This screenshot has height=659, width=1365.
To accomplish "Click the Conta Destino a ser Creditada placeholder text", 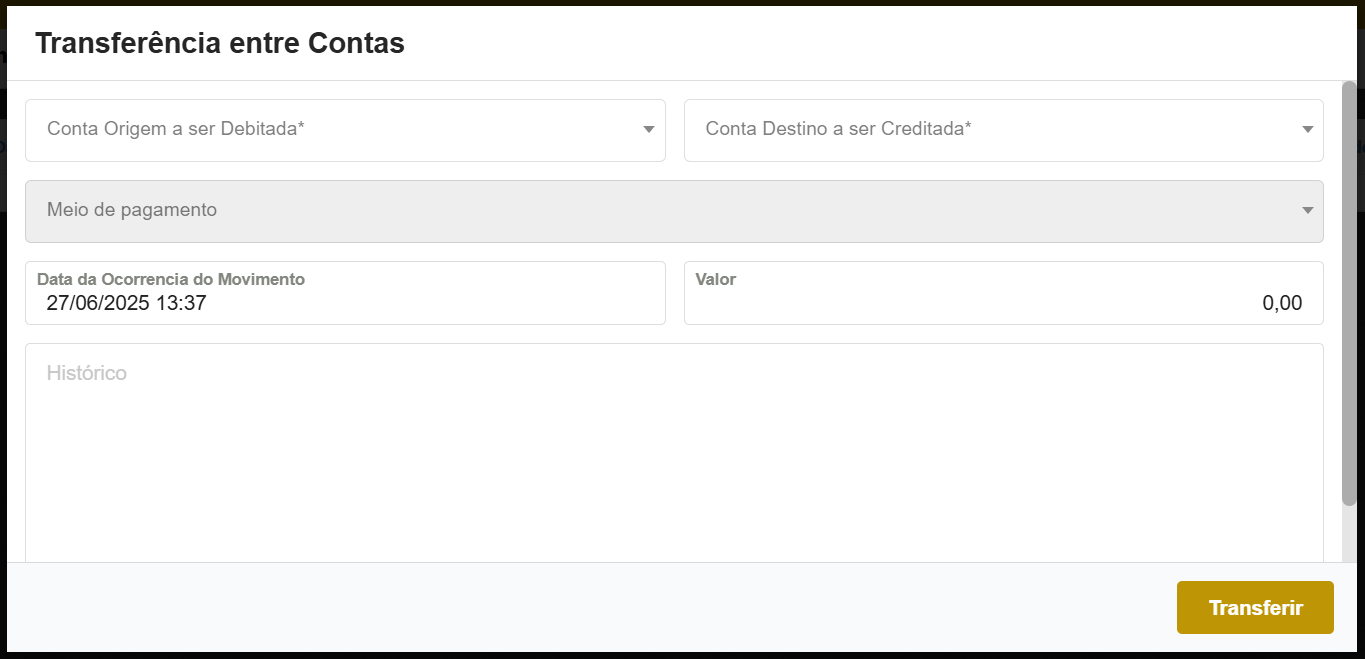I will coord(838,129).
